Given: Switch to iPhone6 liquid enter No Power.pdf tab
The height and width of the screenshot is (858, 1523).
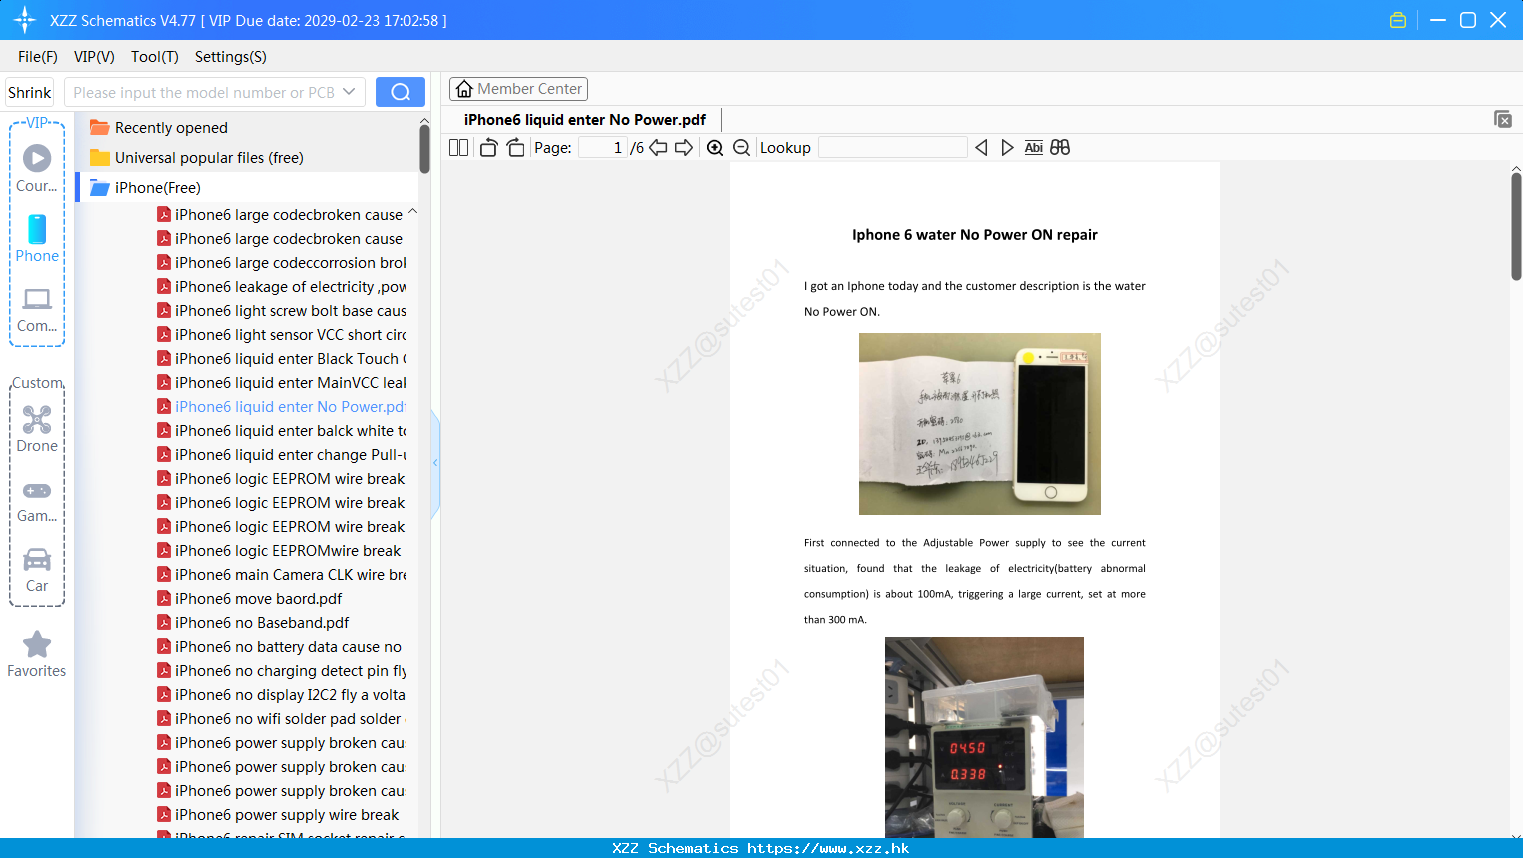Looking at the screenshot, I should pyautogui.click(x=585, y=120).
